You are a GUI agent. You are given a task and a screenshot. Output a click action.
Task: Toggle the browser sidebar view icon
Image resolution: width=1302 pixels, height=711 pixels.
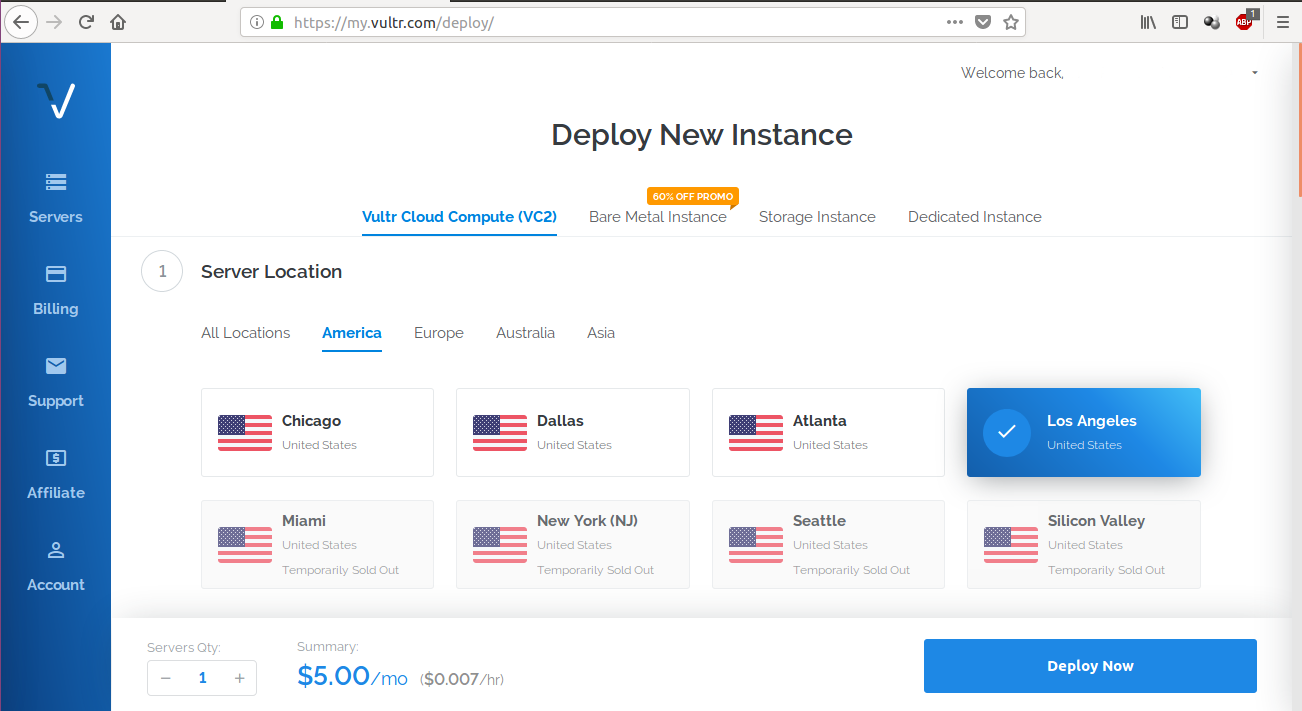click(1180, 21)
